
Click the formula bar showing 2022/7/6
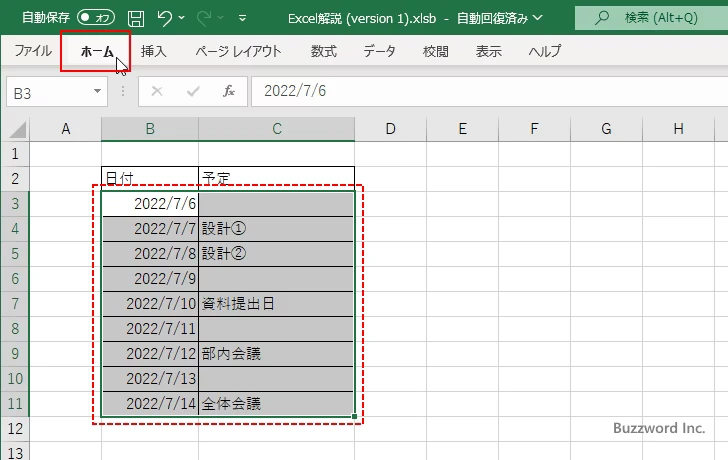pos(489,91)
